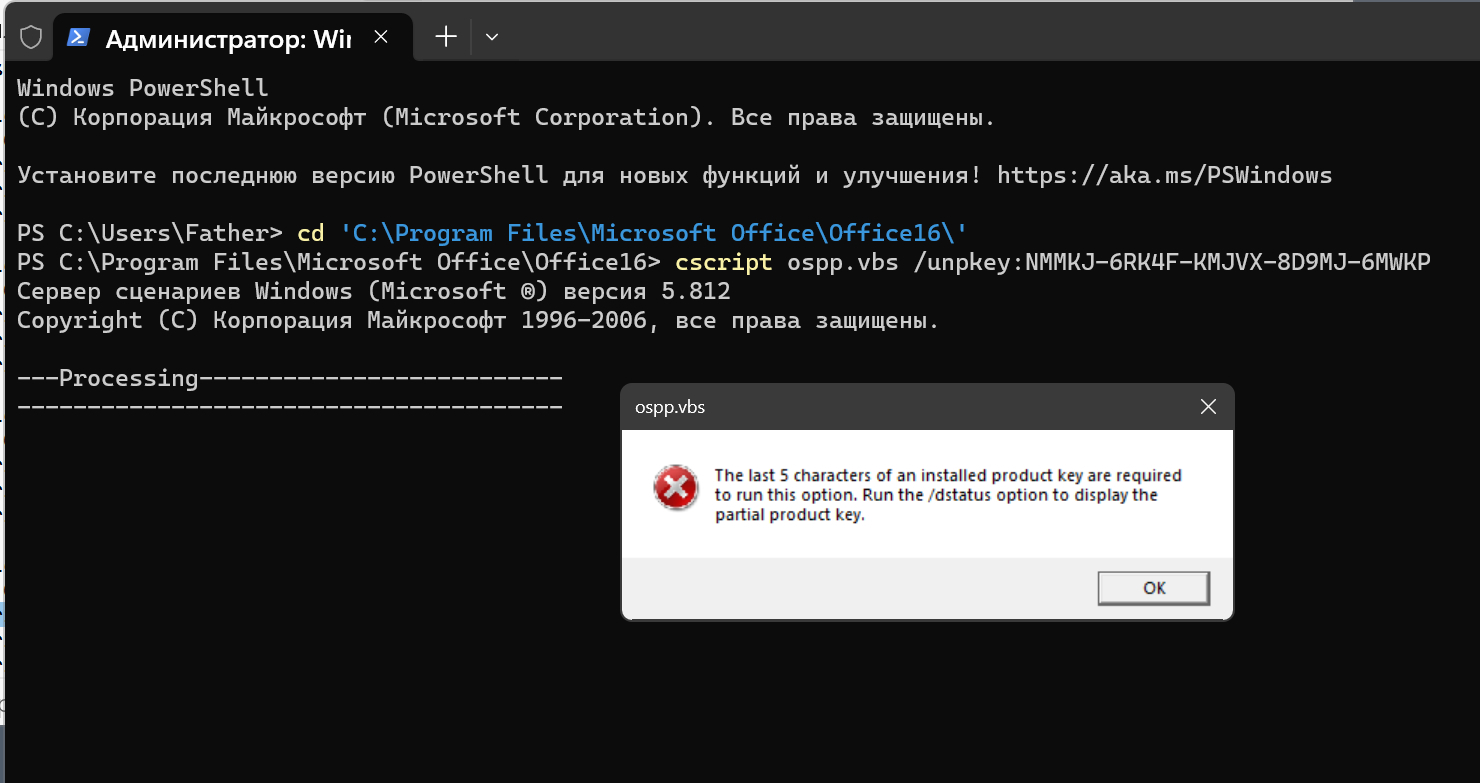1480x783 pixels.
Task: Click the 'PS C:\Users\Father>' prompt
Action: click(x=150, y=233)
